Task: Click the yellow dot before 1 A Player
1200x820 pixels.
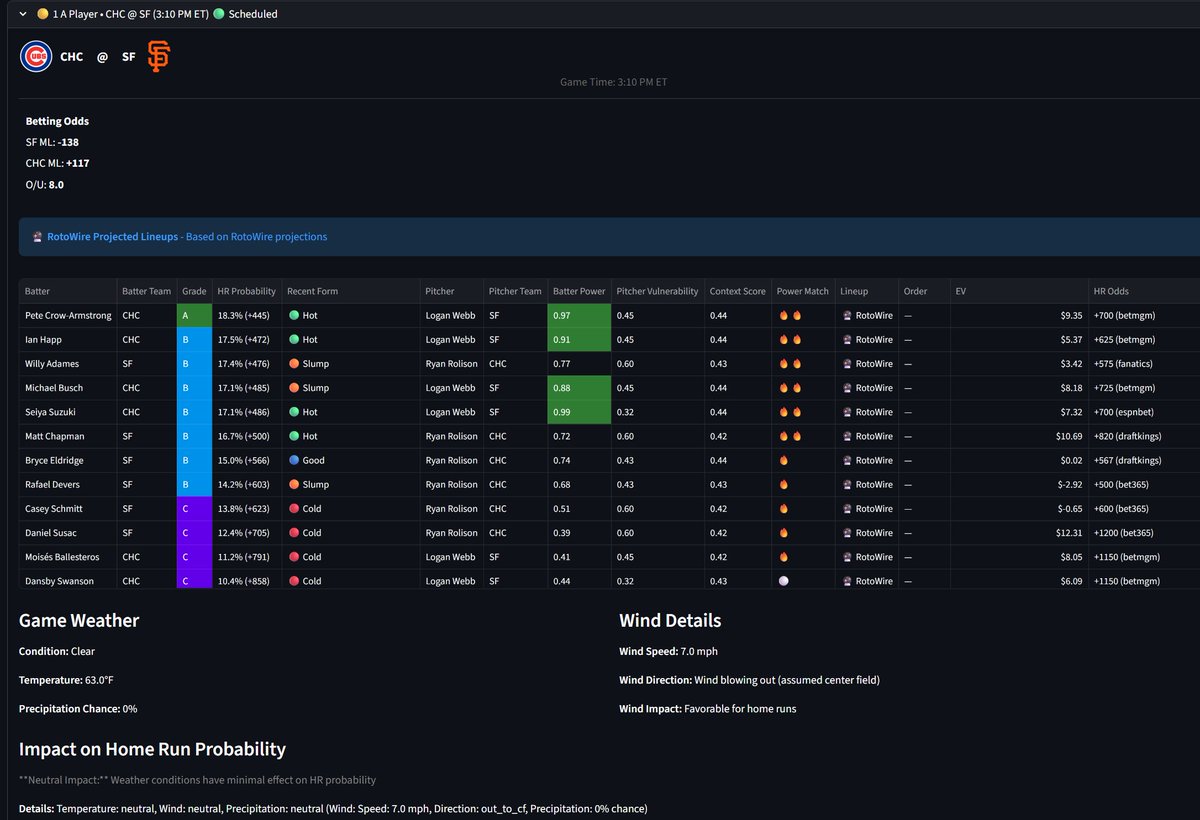Action: (x=42, y=14)
